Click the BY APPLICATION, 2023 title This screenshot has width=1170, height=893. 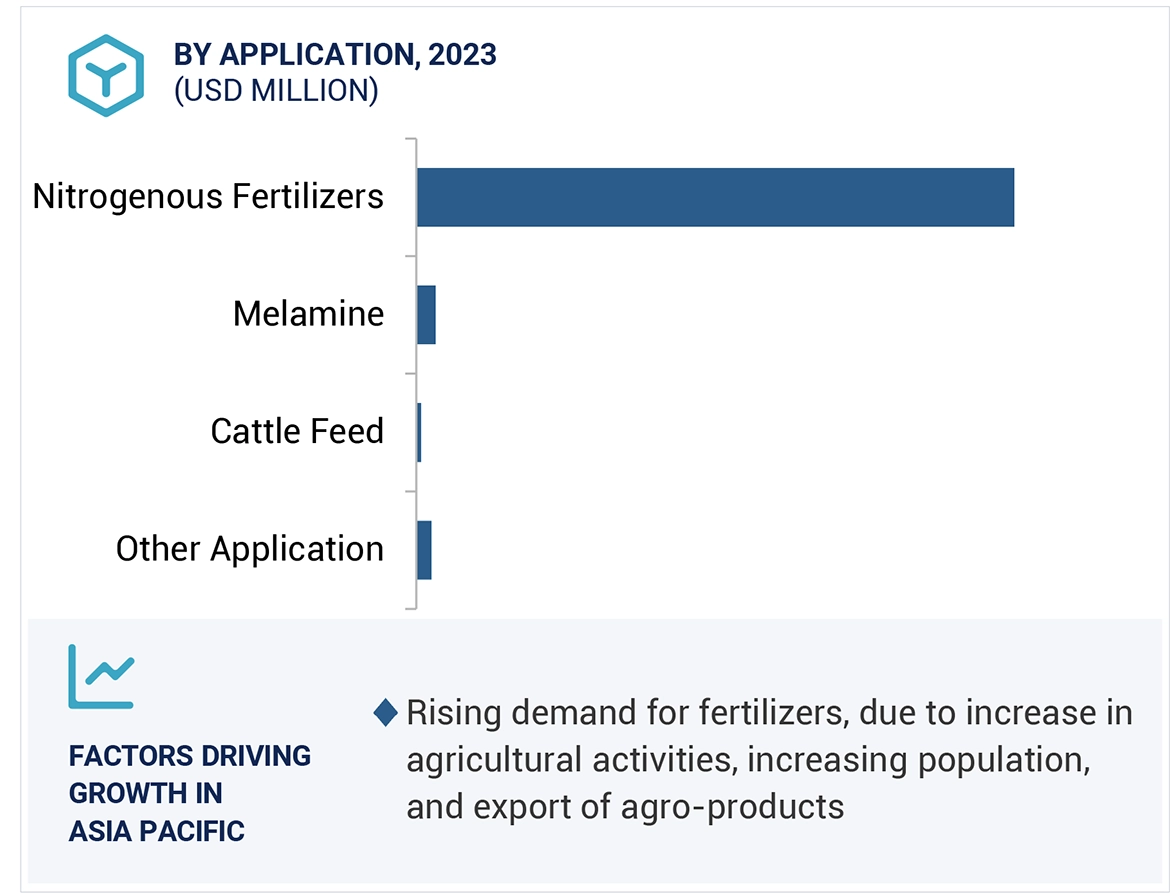tap(335, 54)
